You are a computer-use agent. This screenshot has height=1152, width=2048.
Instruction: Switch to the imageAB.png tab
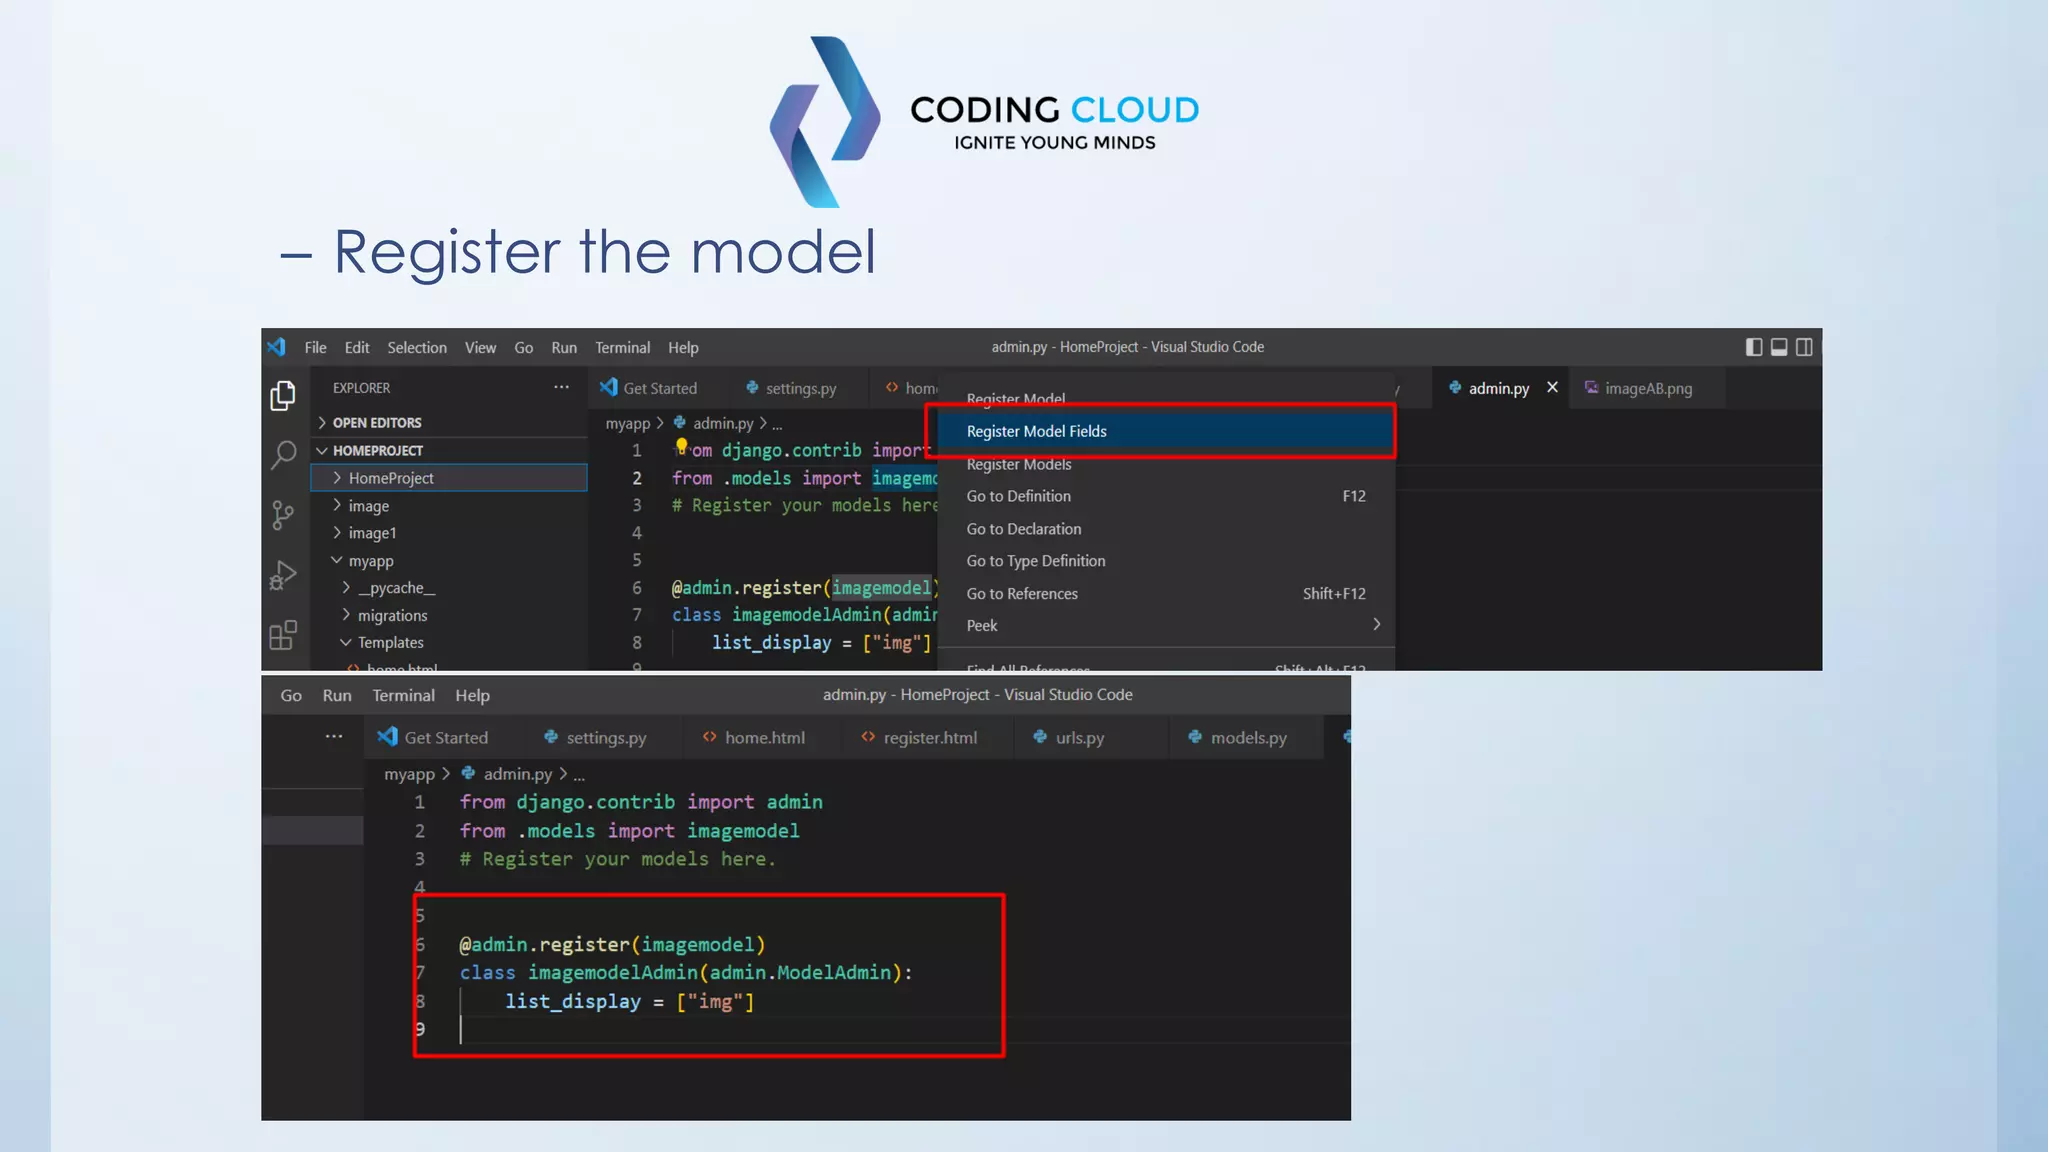1647,388
